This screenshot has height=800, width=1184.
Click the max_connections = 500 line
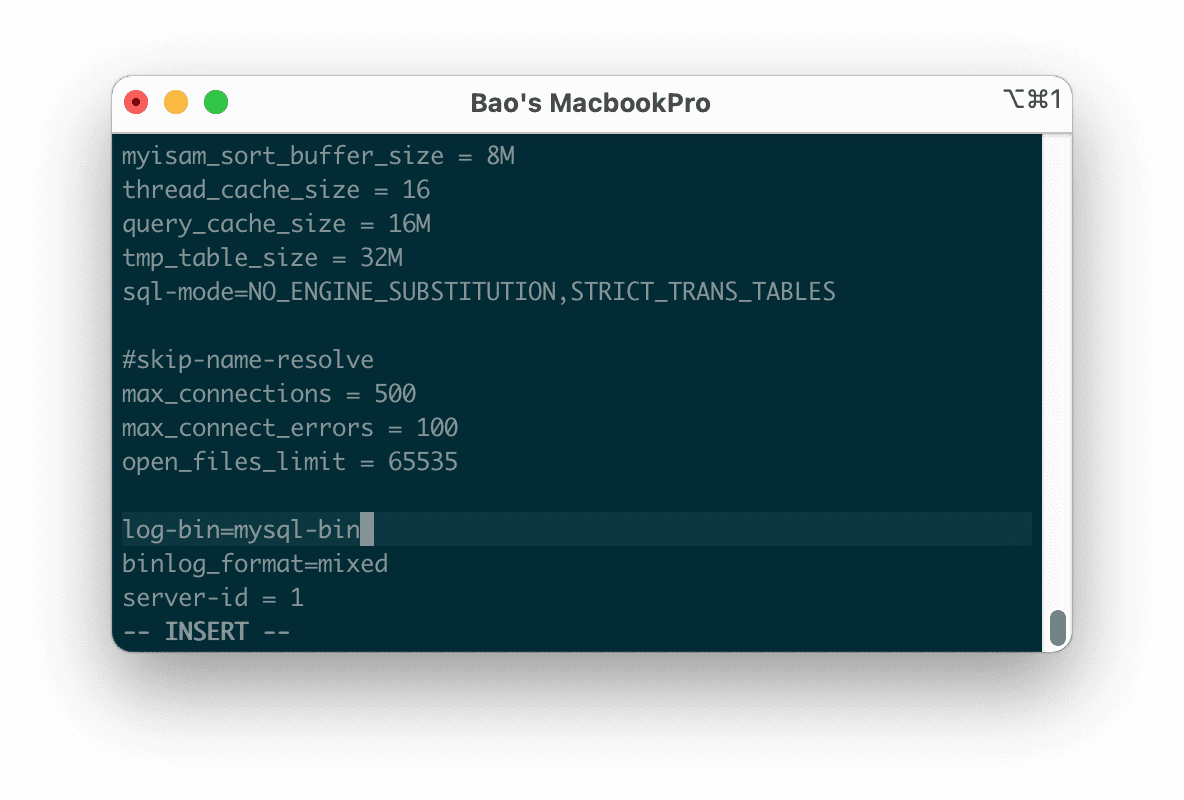269,394
